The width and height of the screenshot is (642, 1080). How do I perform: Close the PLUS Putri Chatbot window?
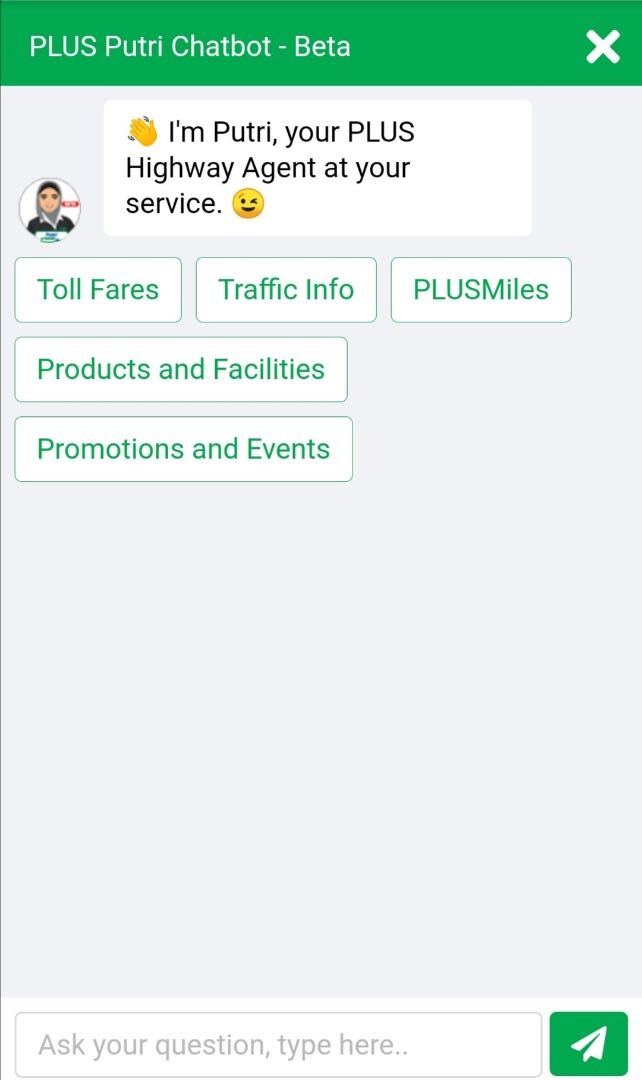[602, 46]
